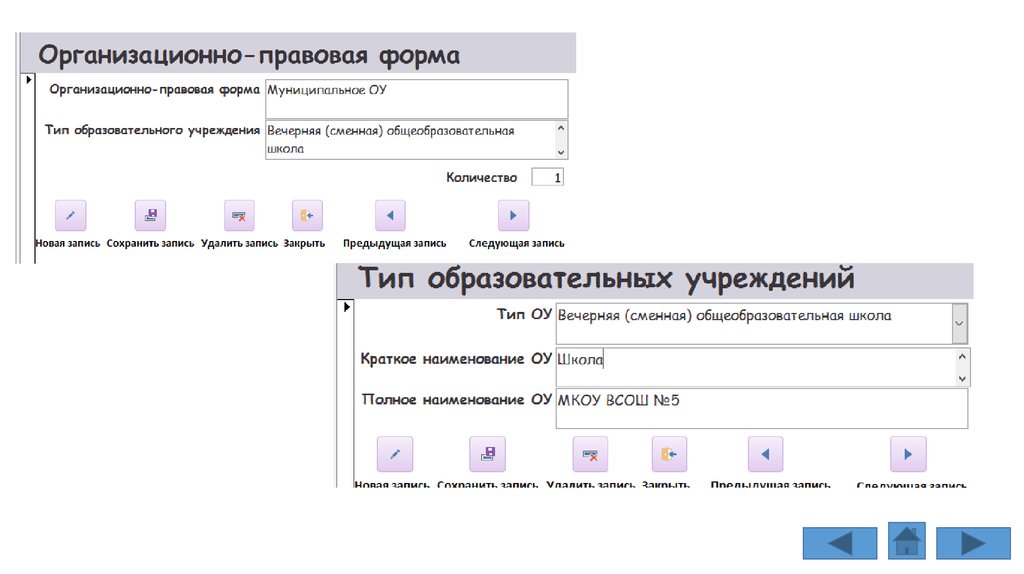1024x574 pixels.
Task: Click Close (Закрыть) icon in Организационно-правовая форма
Action: [x=307, y=215]
